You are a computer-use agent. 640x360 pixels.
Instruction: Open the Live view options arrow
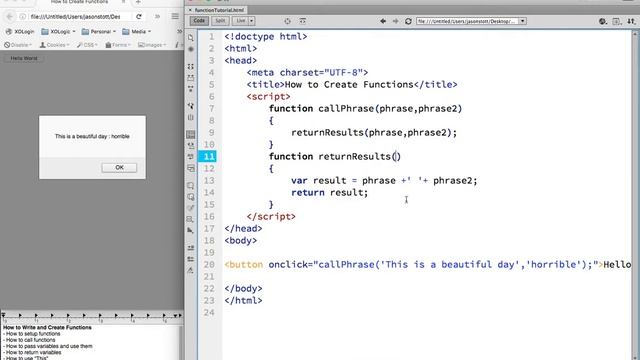252,21
